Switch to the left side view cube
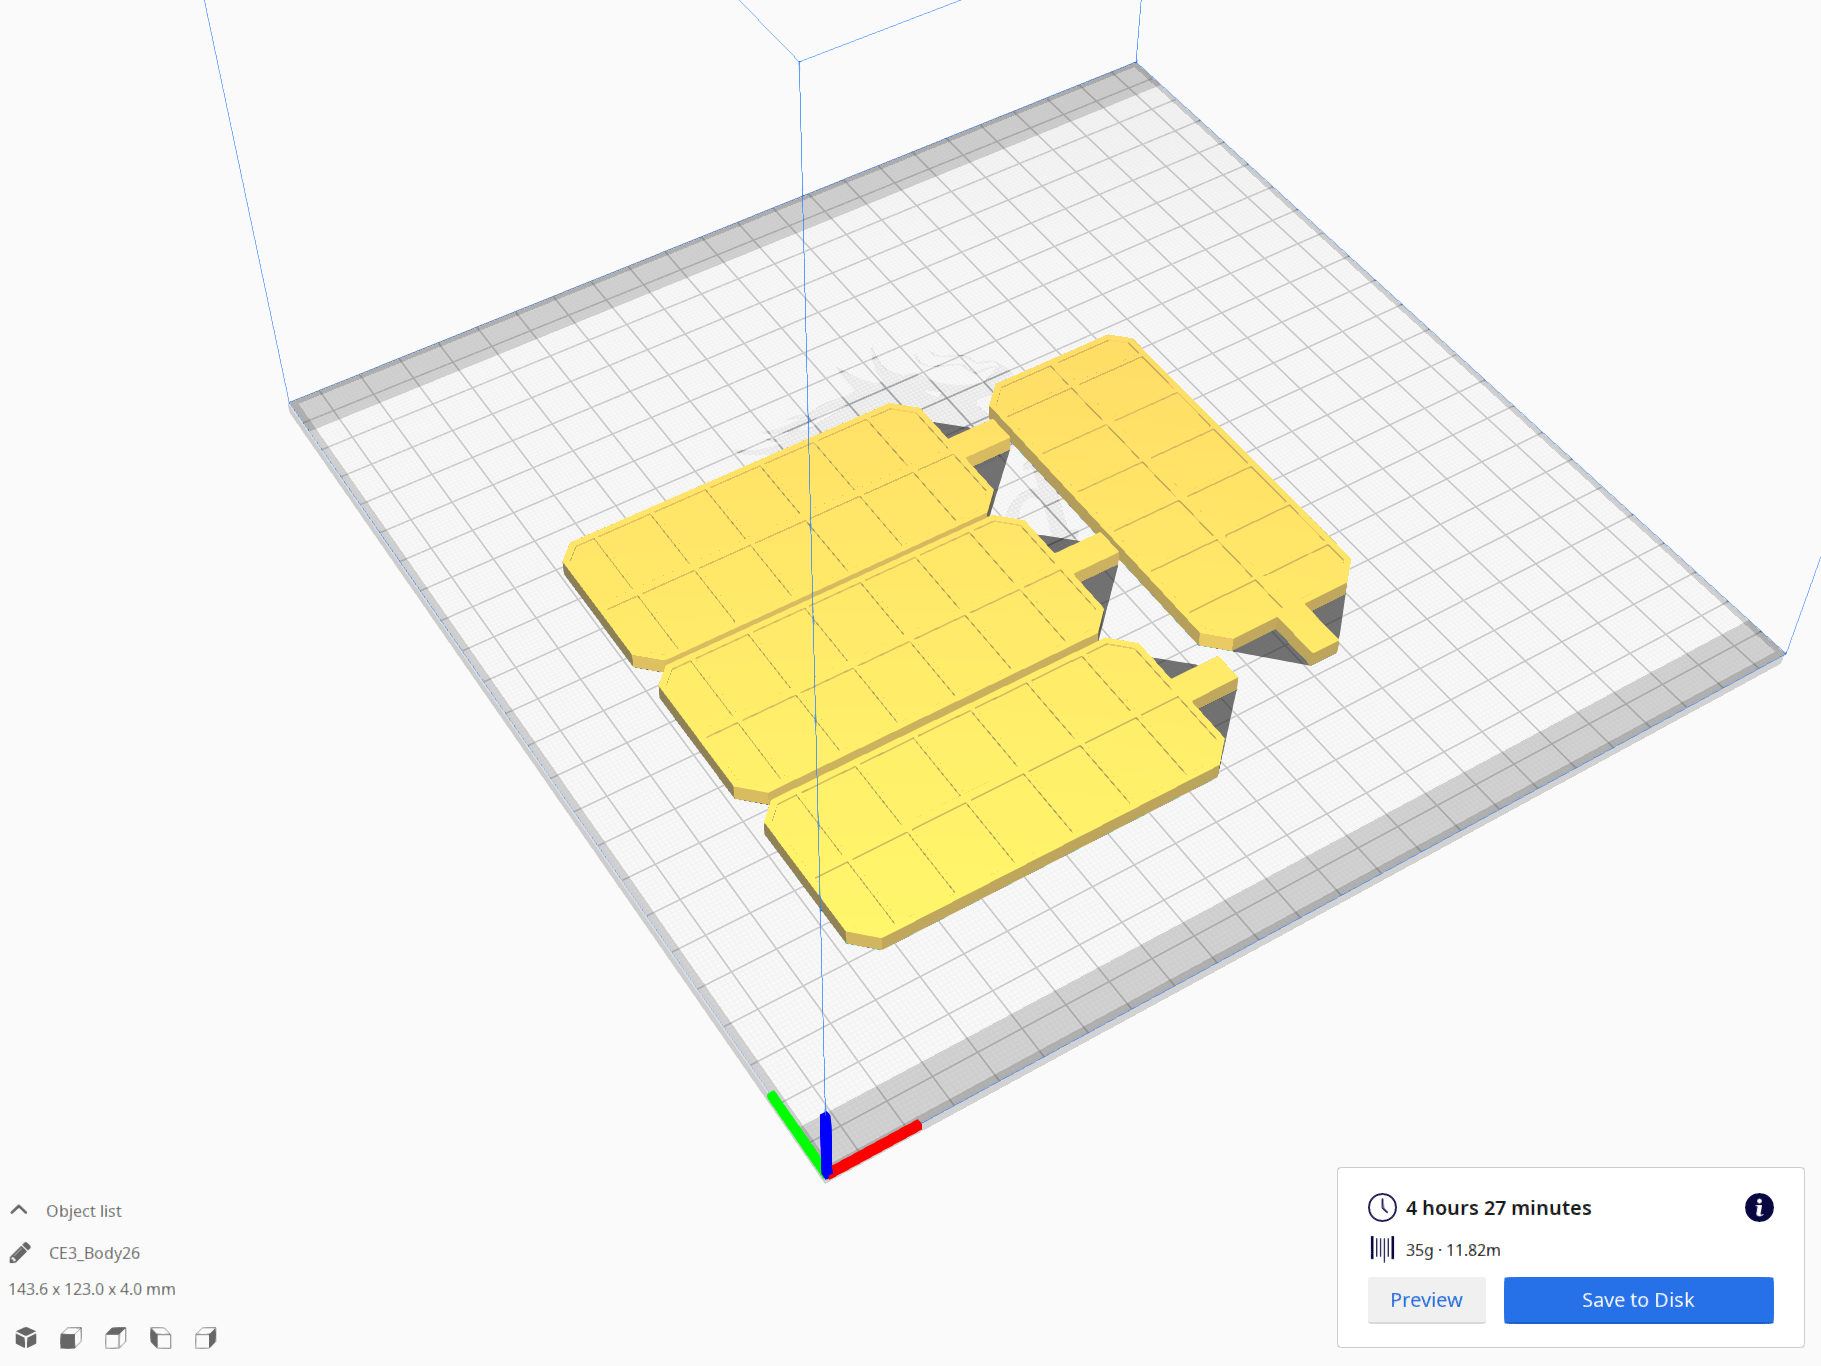Viewport: 1821px width, 1366px height. (x=161, y=1338)
